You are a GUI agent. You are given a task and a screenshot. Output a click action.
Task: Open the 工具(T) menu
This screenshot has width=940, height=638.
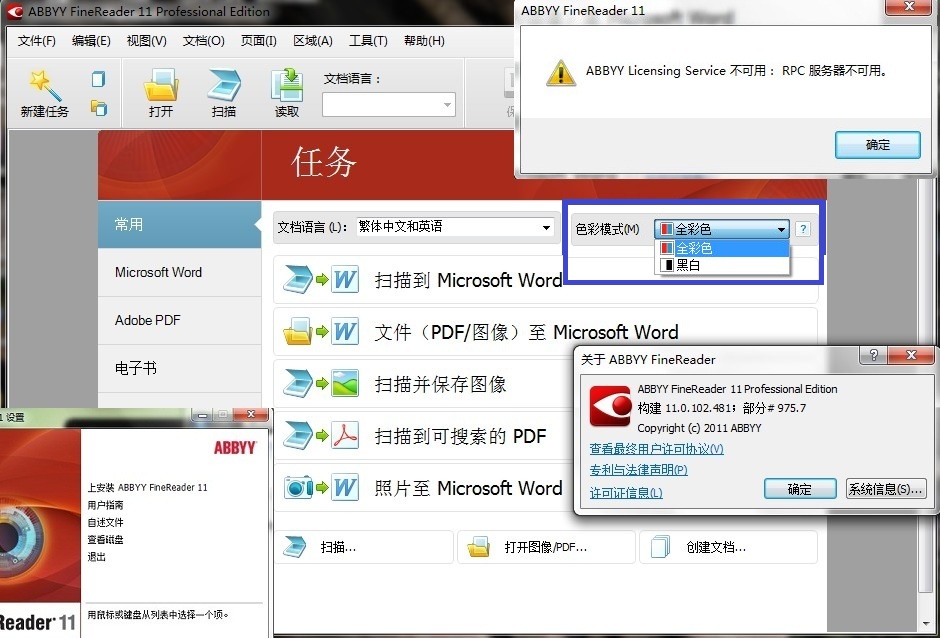point(368,41)
